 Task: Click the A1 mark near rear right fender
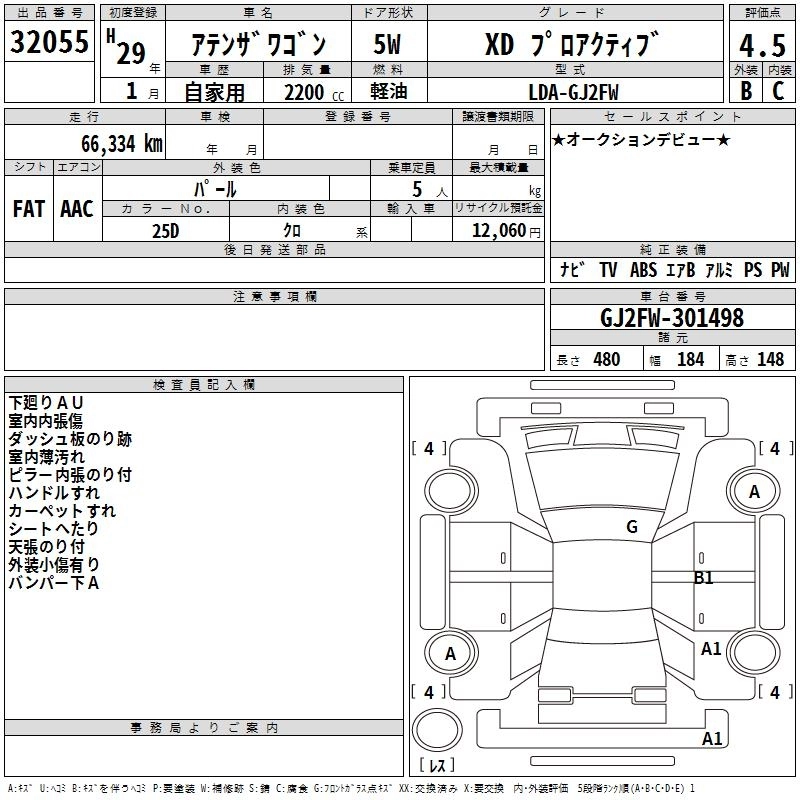711,649
